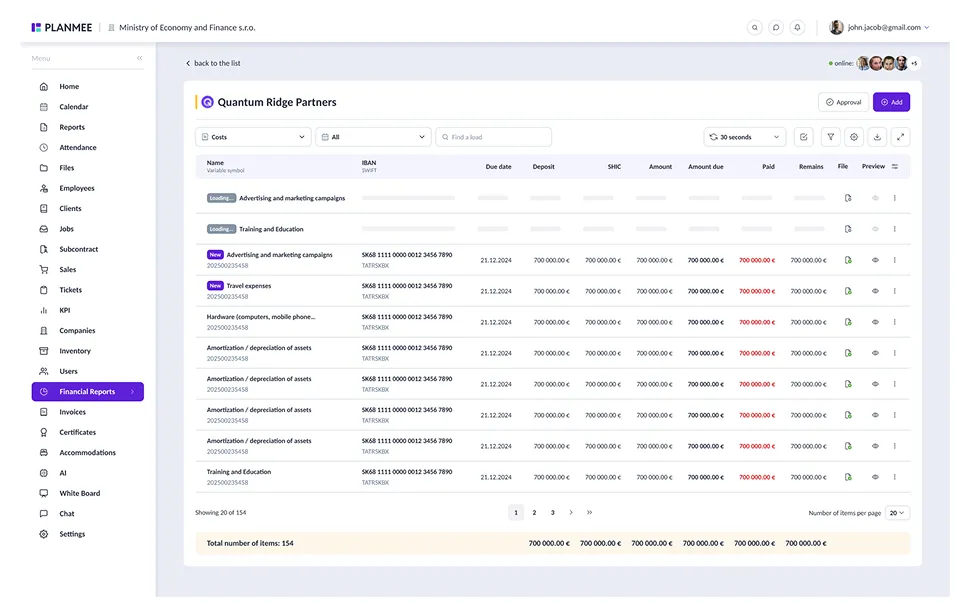Jump to last page with double arrow
This screenshot has height=610, width=970.
[x=590, y=512]
